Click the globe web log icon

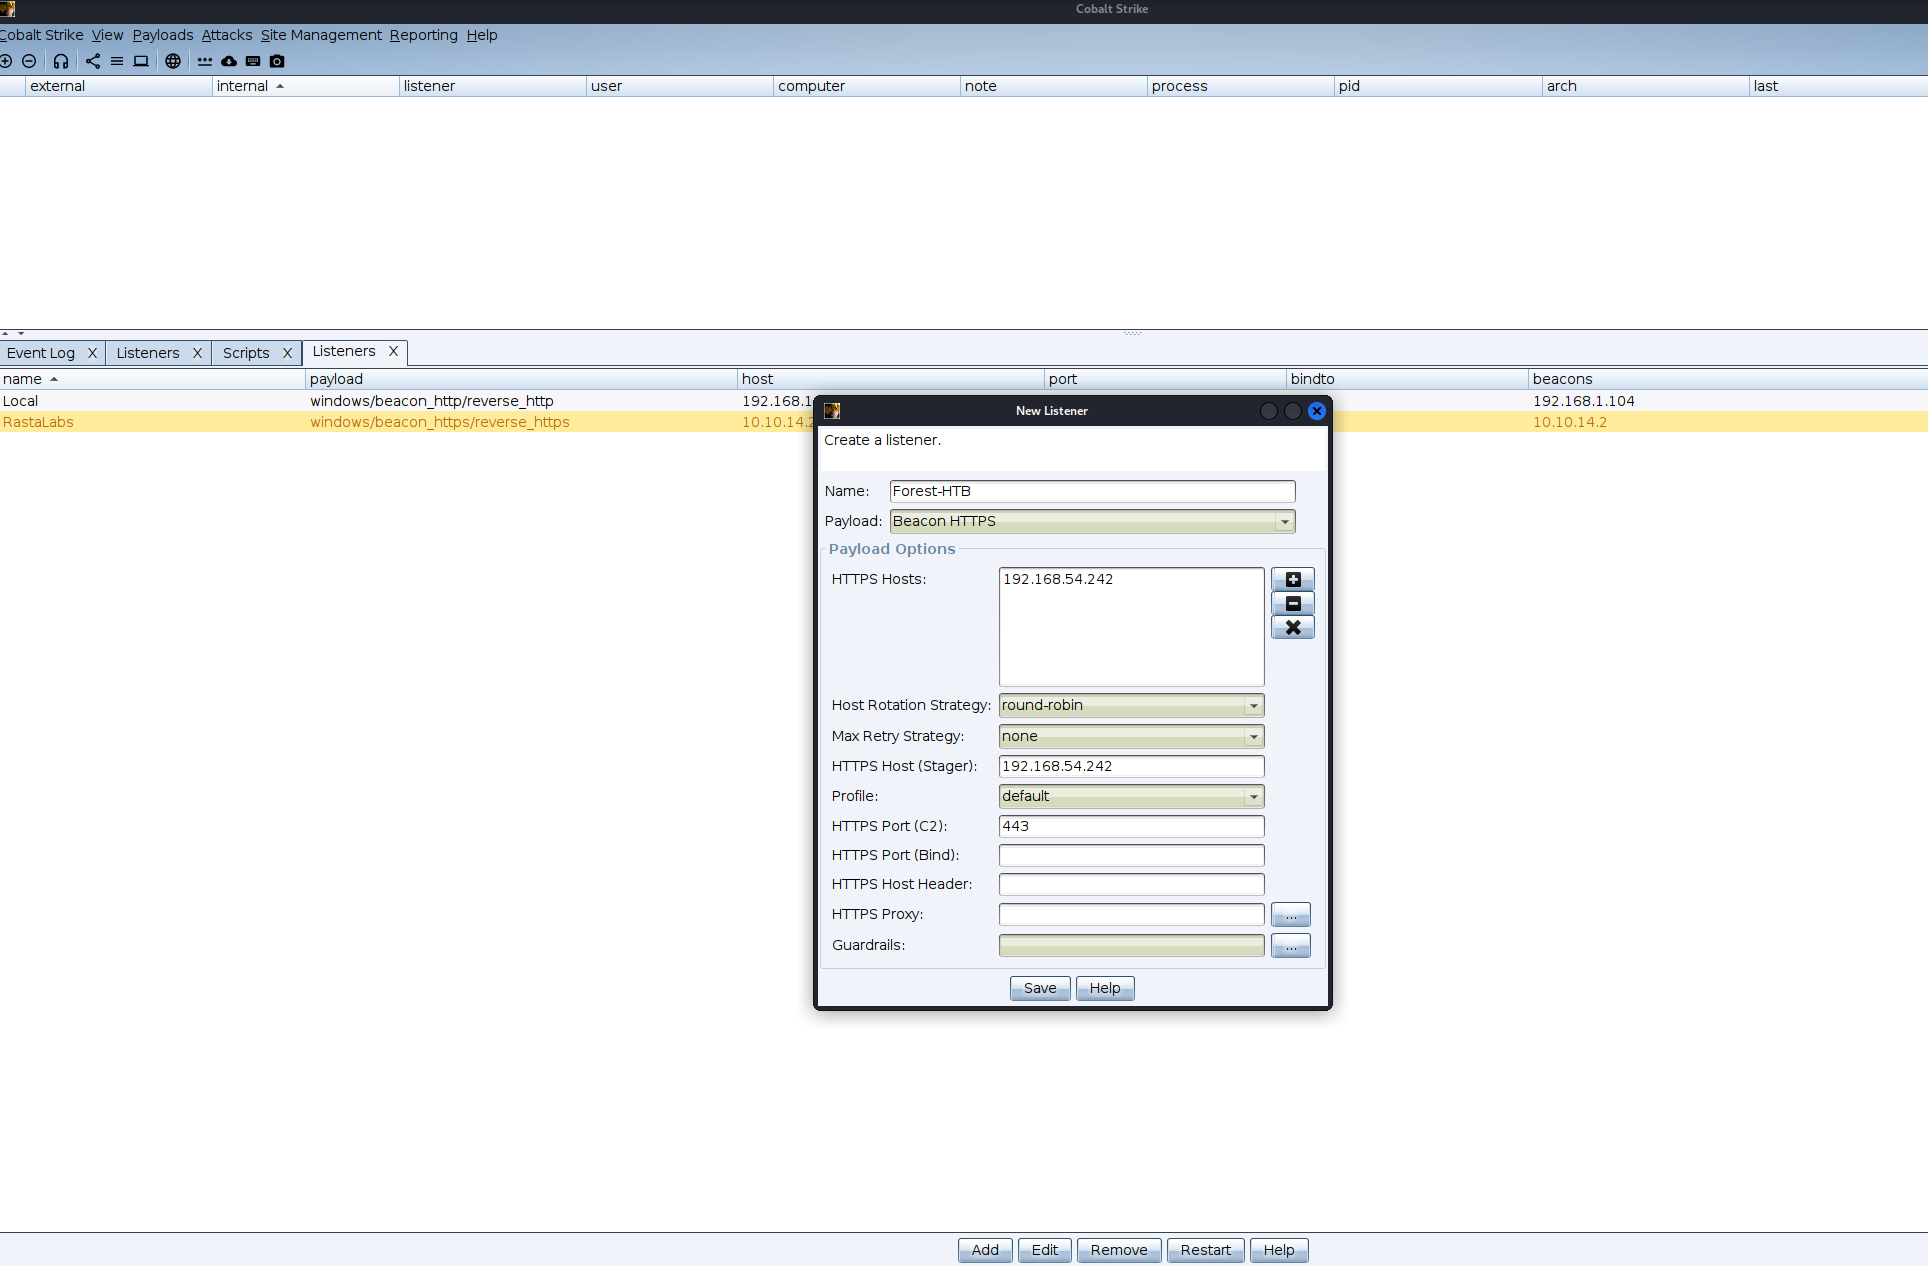pos(173,61)
